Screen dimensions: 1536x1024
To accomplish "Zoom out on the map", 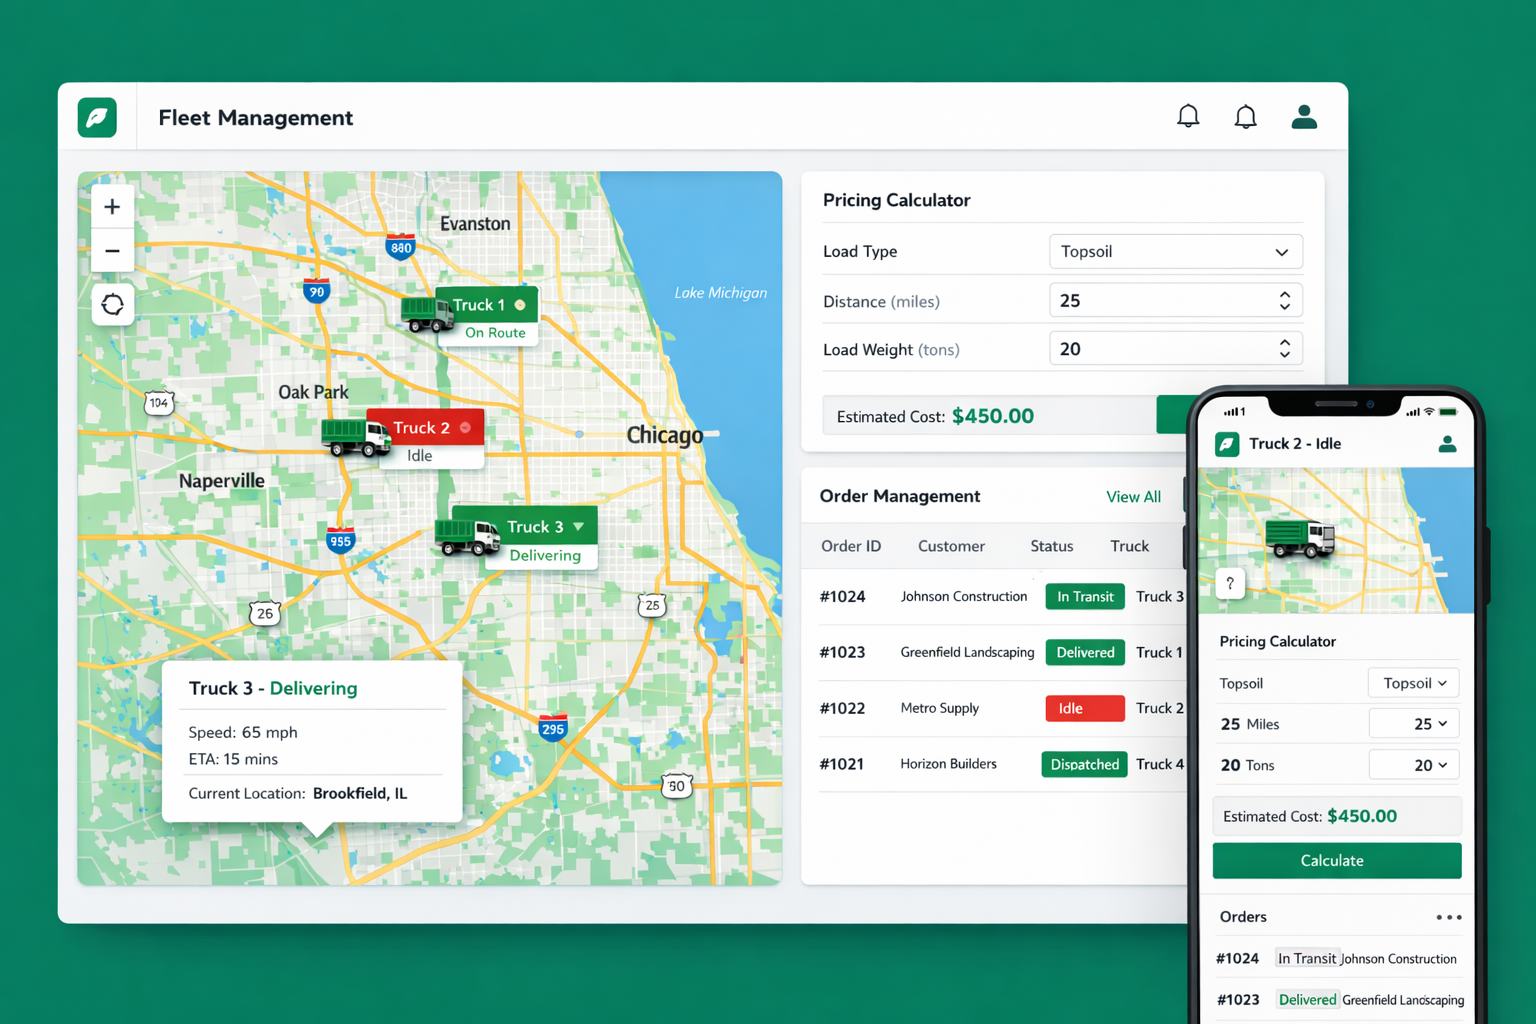I will (x=112, y=251).
